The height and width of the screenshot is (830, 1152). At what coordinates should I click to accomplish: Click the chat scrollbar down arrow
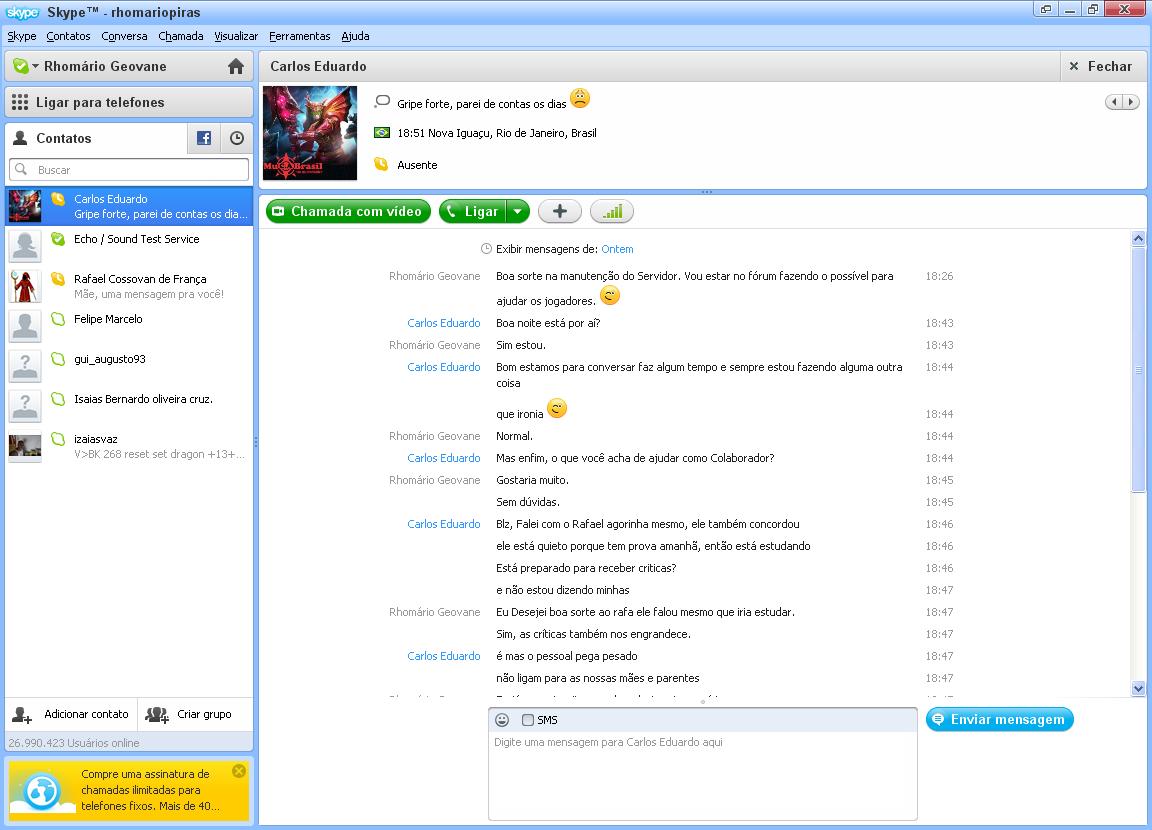pos(1138,688)
